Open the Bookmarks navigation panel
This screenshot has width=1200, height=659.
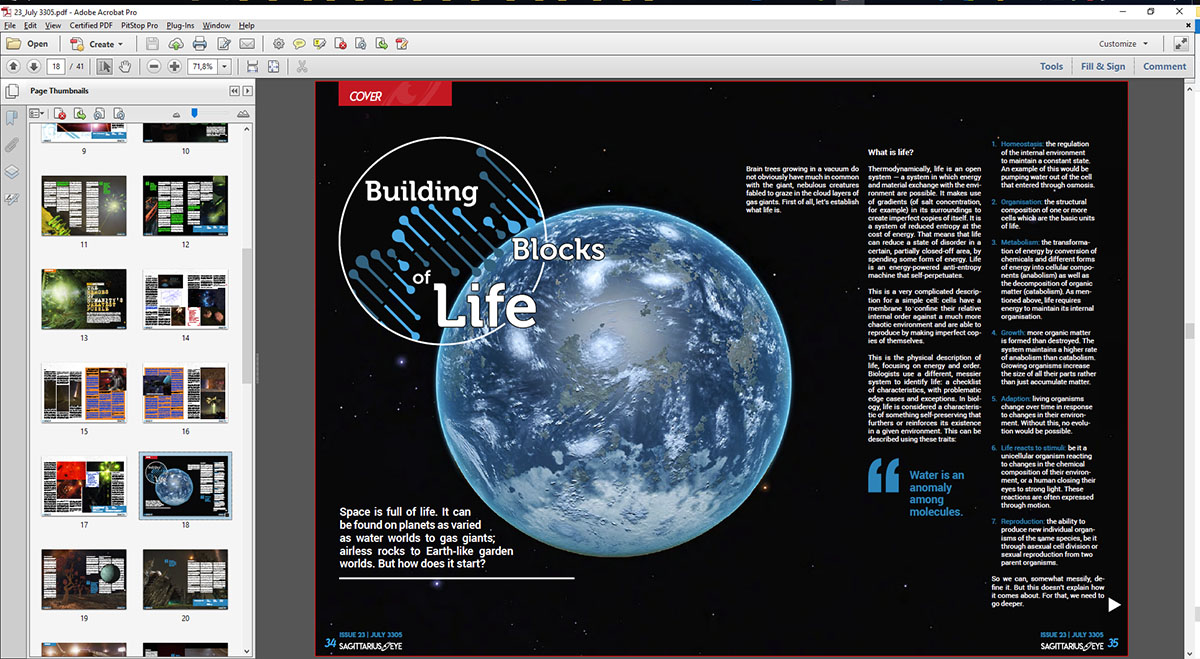click(x=11, y=119)
